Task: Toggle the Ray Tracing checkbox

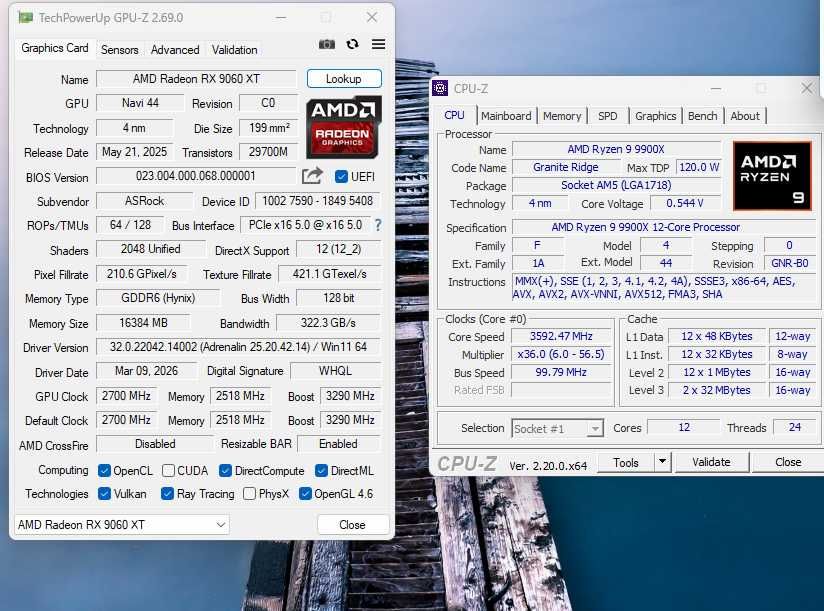Action: click(x=168, y=494)
